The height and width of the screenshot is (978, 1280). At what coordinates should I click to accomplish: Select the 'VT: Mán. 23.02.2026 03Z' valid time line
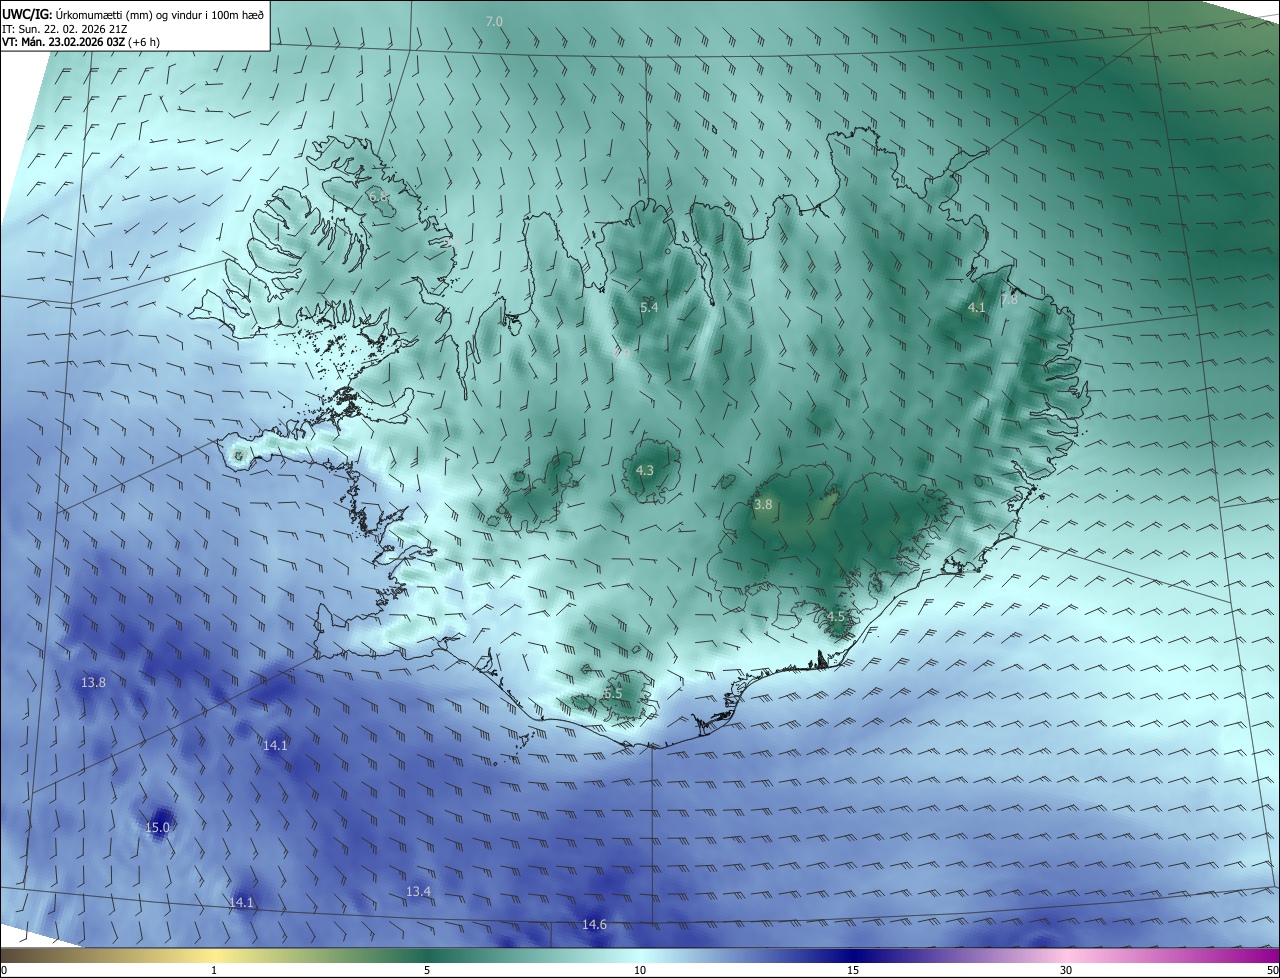click(64, 42)
